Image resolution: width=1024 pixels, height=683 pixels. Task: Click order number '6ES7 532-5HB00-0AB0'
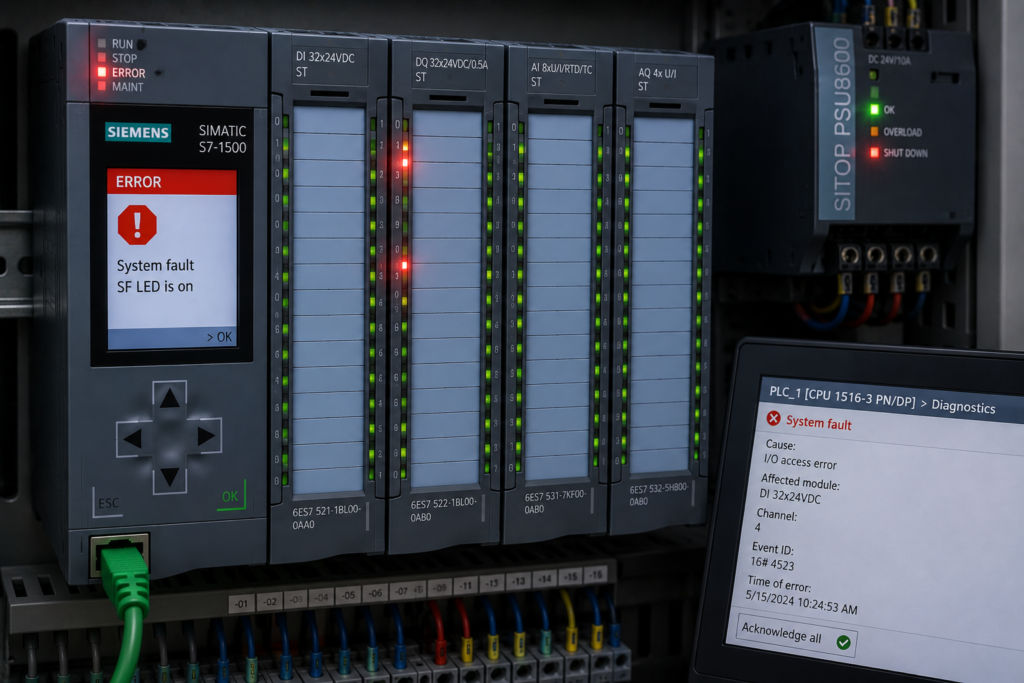[x=658, y=495]
